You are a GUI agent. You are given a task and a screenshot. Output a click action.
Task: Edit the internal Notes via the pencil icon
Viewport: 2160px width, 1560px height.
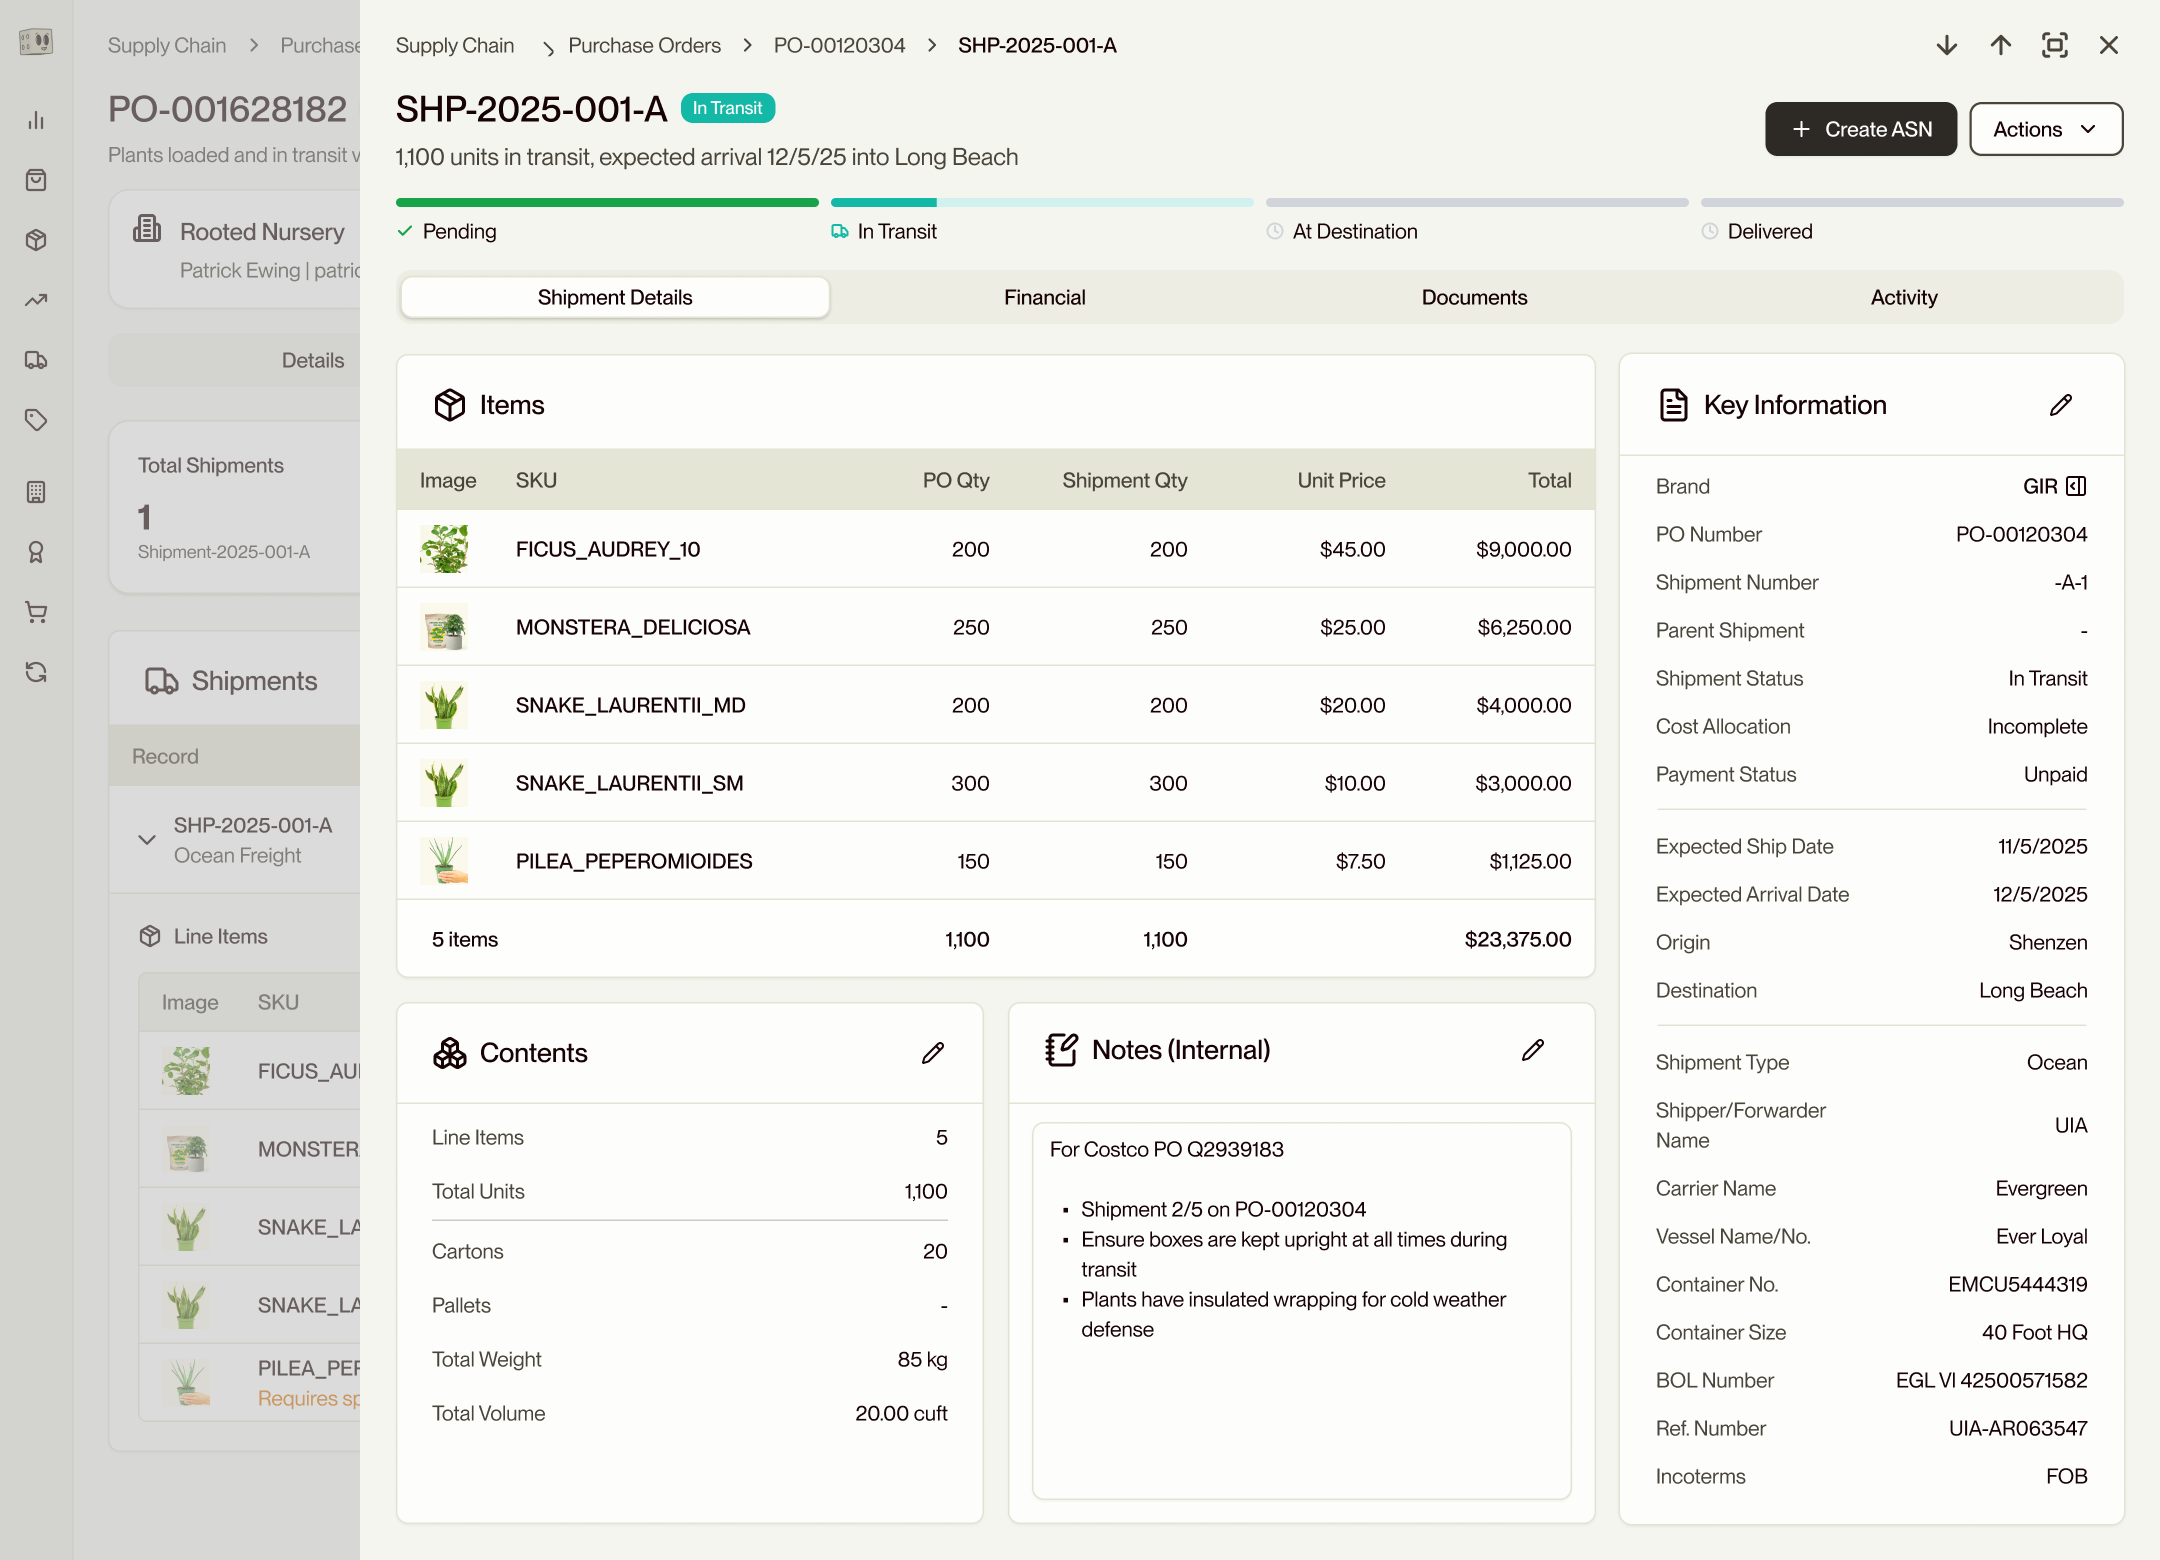[x=1533, y=1050]
